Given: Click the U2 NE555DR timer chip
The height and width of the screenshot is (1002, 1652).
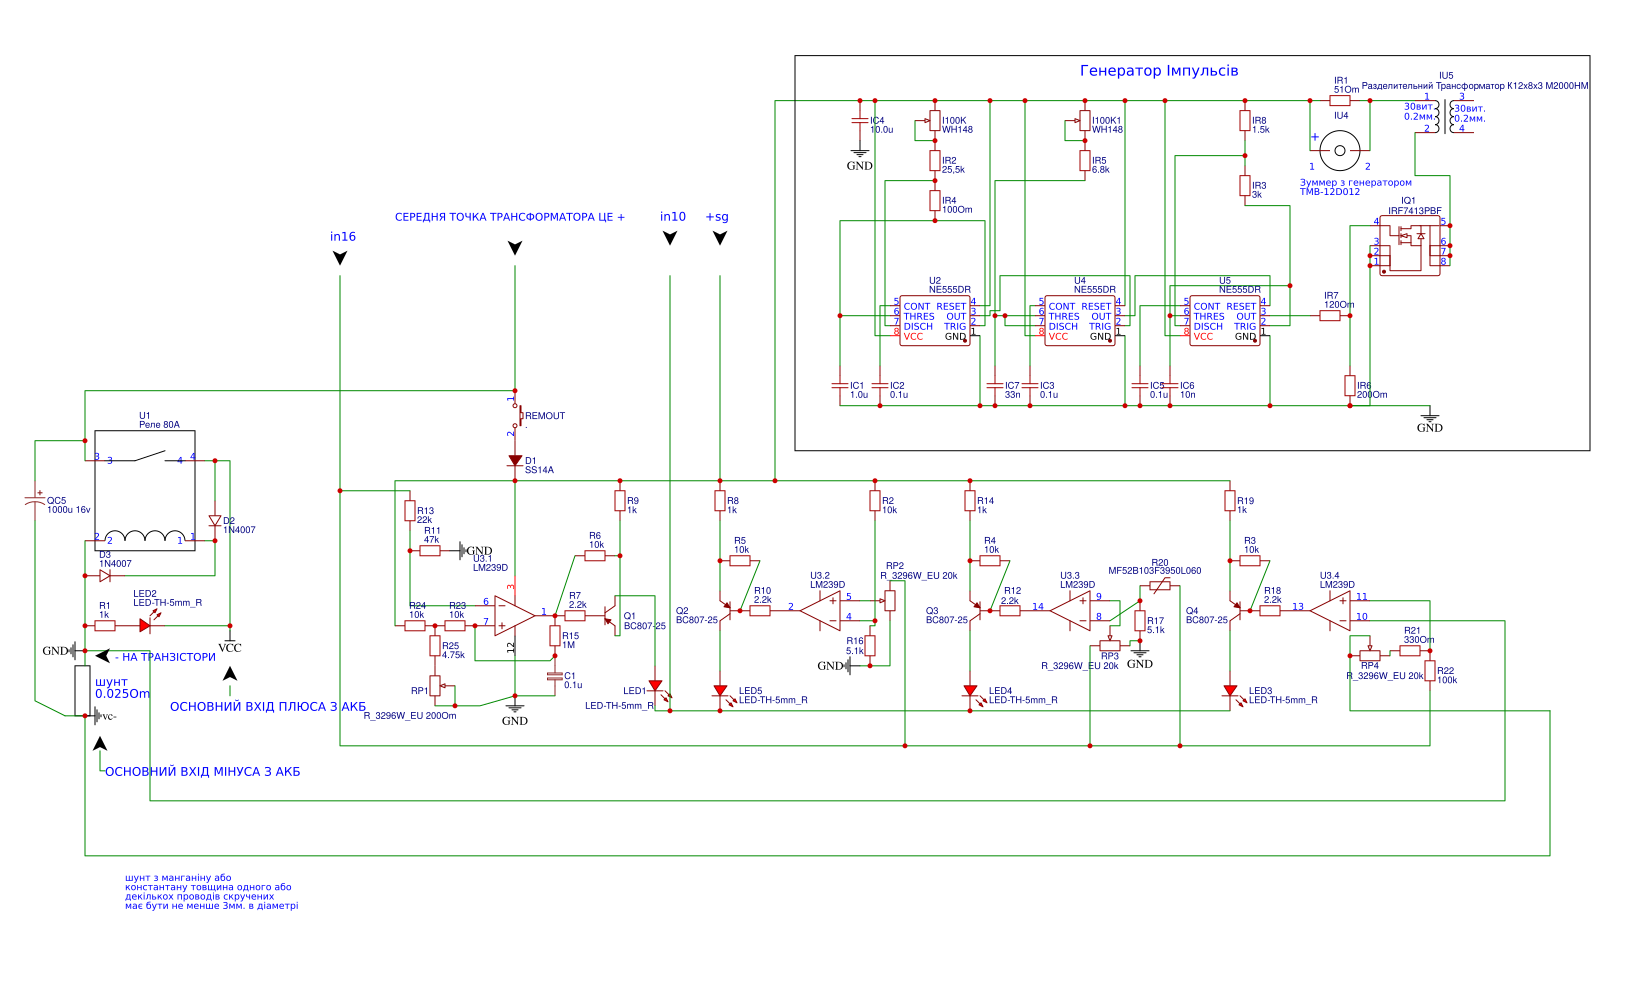Looking at the screenshot, I should point(934,321).
